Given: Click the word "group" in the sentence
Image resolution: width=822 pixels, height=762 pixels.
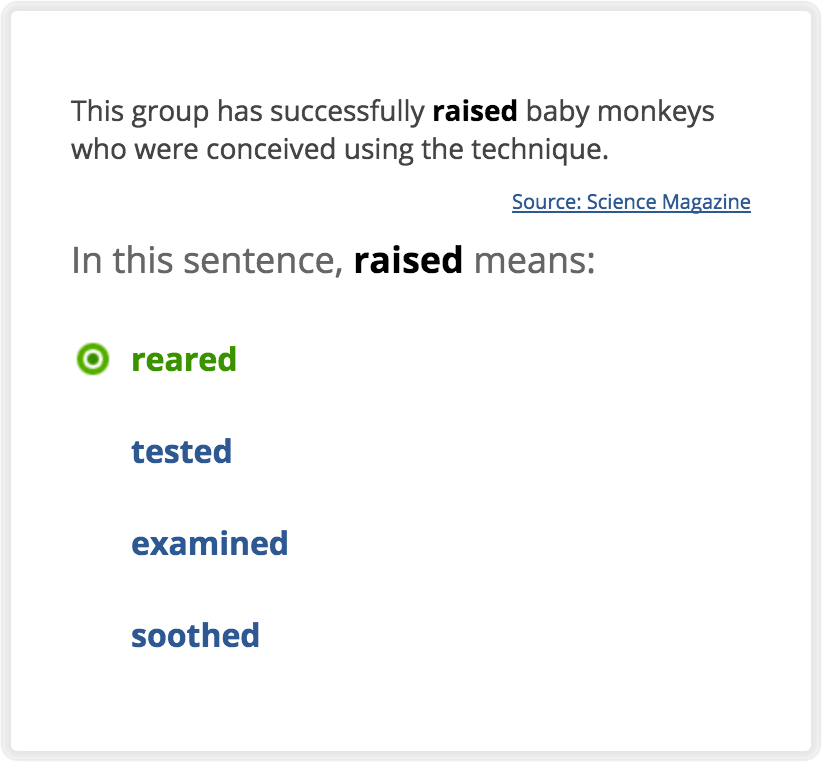Looking at the screenshot, I should [x=169, y=111].
